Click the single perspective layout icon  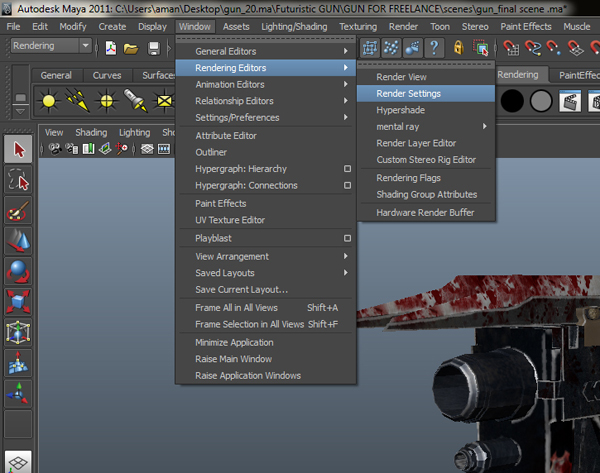pyautogui.click(x=18, y=462)
